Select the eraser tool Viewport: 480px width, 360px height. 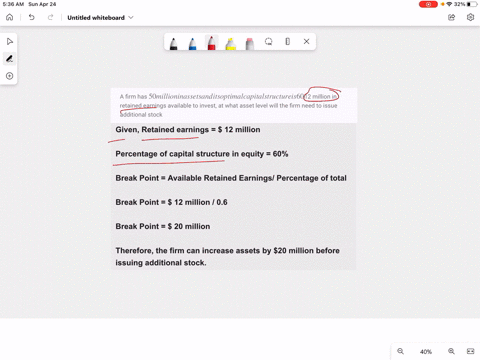coord(250,43)
